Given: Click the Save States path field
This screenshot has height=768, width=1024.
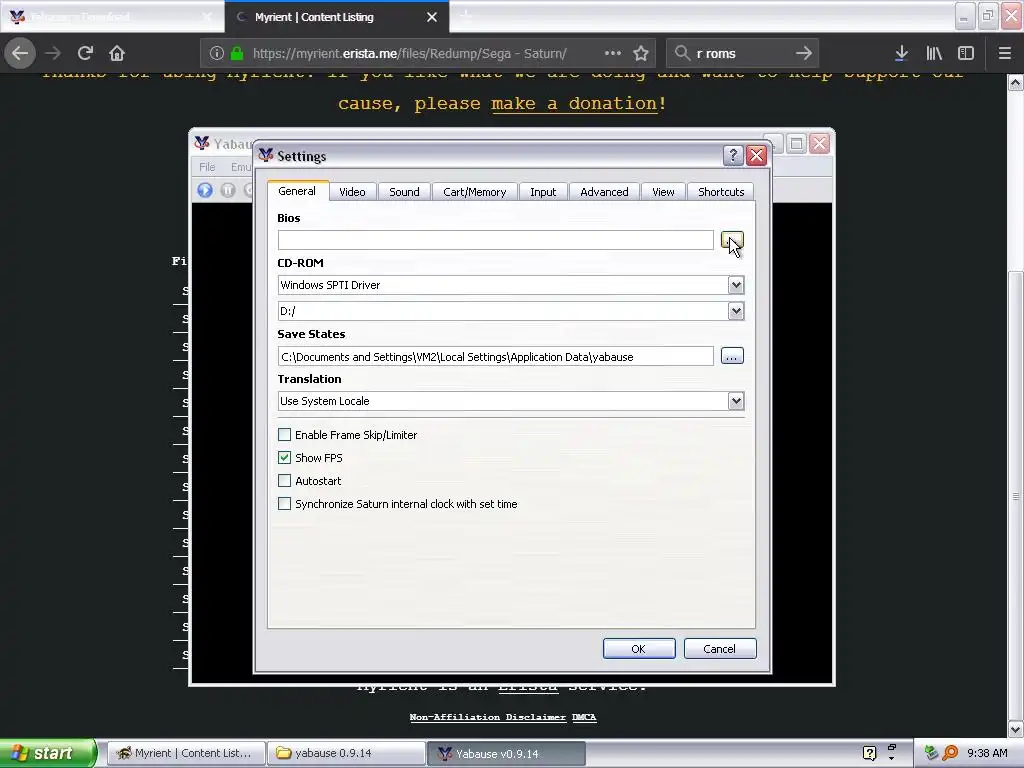Looking at the screenshot, I should click(495, 357).
